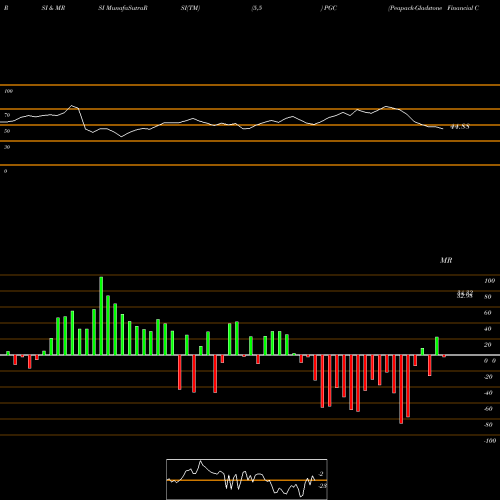Click the overlapping '34.32 / 32.98' value label
This screenshot has height=500, width=500.
465,294
